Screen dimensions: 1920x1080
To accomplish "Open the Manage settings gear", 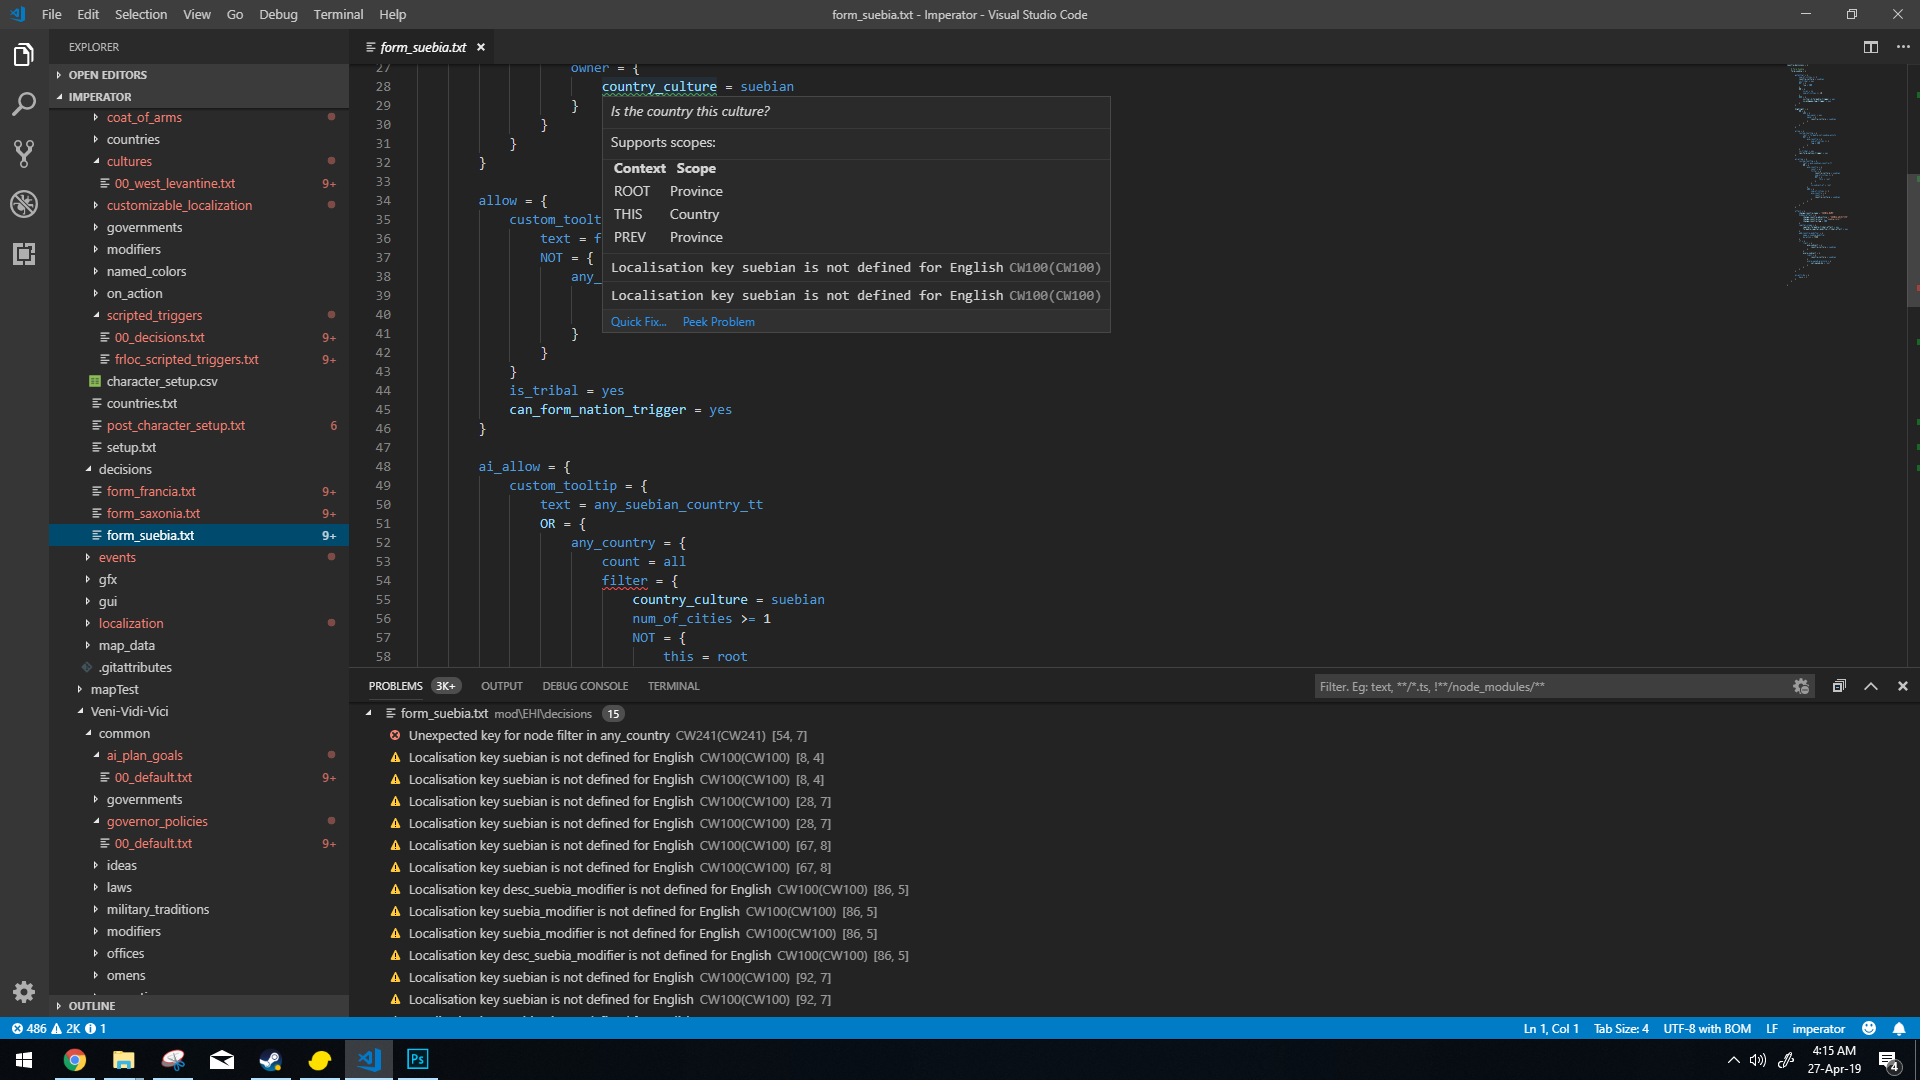I will pos(24,992).
